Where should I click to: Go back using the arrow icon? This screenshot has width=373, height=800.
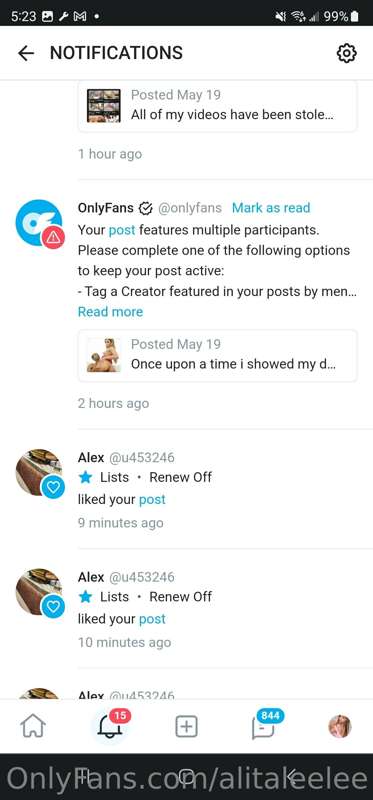coord(26,53)
